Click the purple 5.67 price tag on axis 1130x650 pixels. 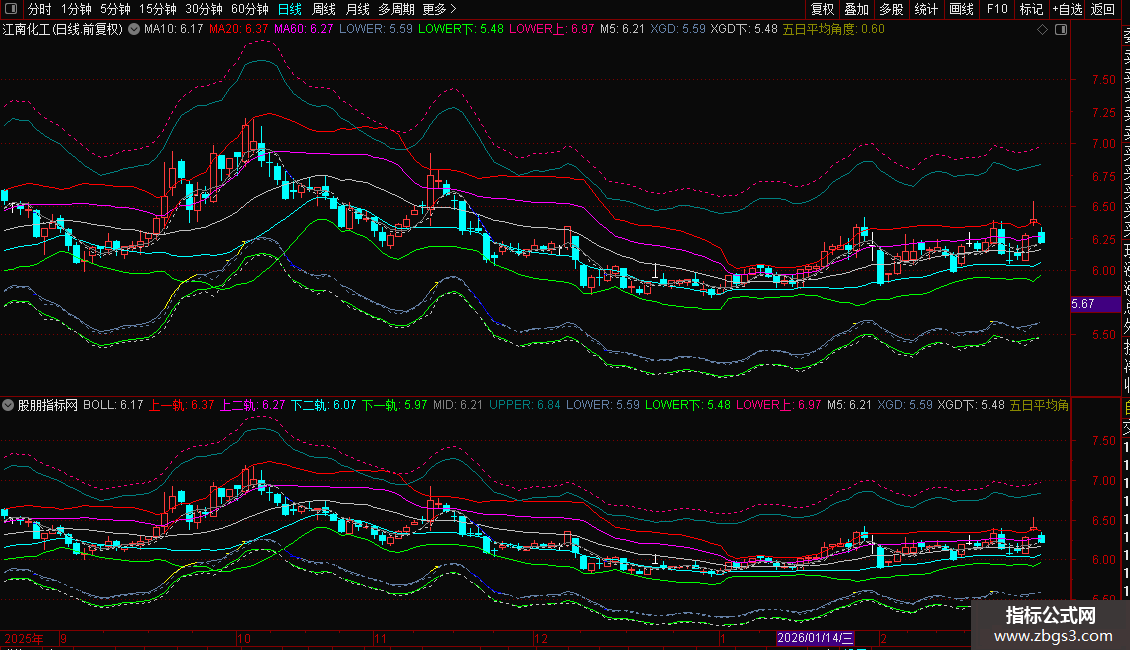pos(1095,304)
